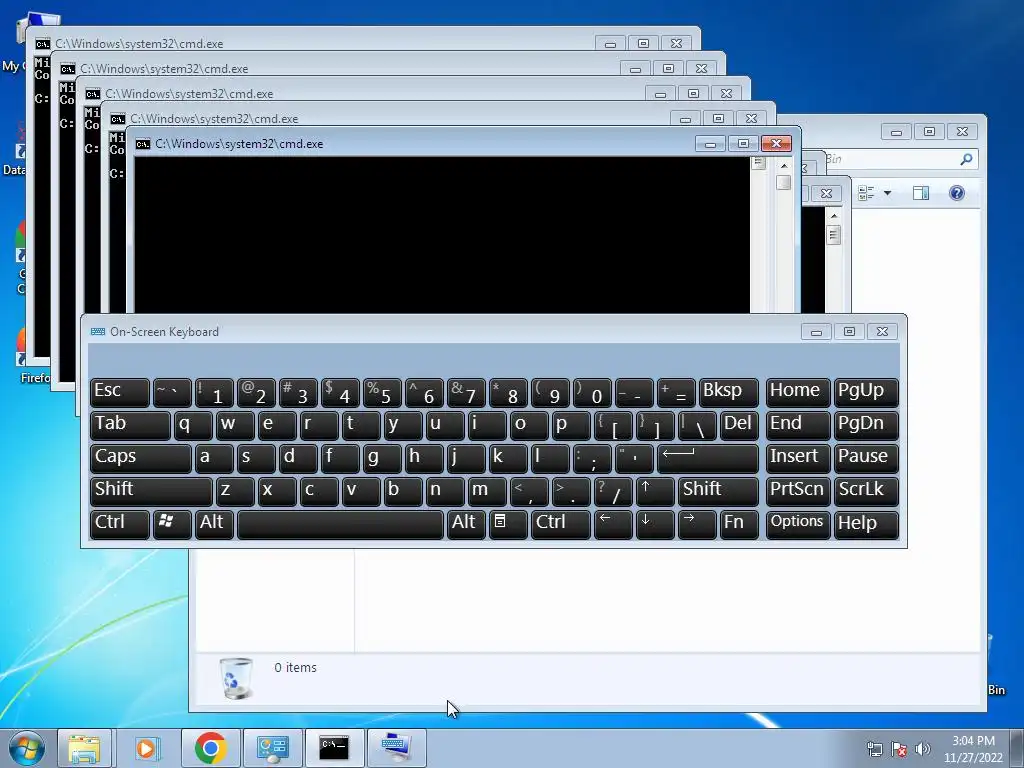Click the context menu key on keyboard
Image resolution: width=1024 pixels, height=768 pixels.
pyautogui.click(x=508, y=525)
